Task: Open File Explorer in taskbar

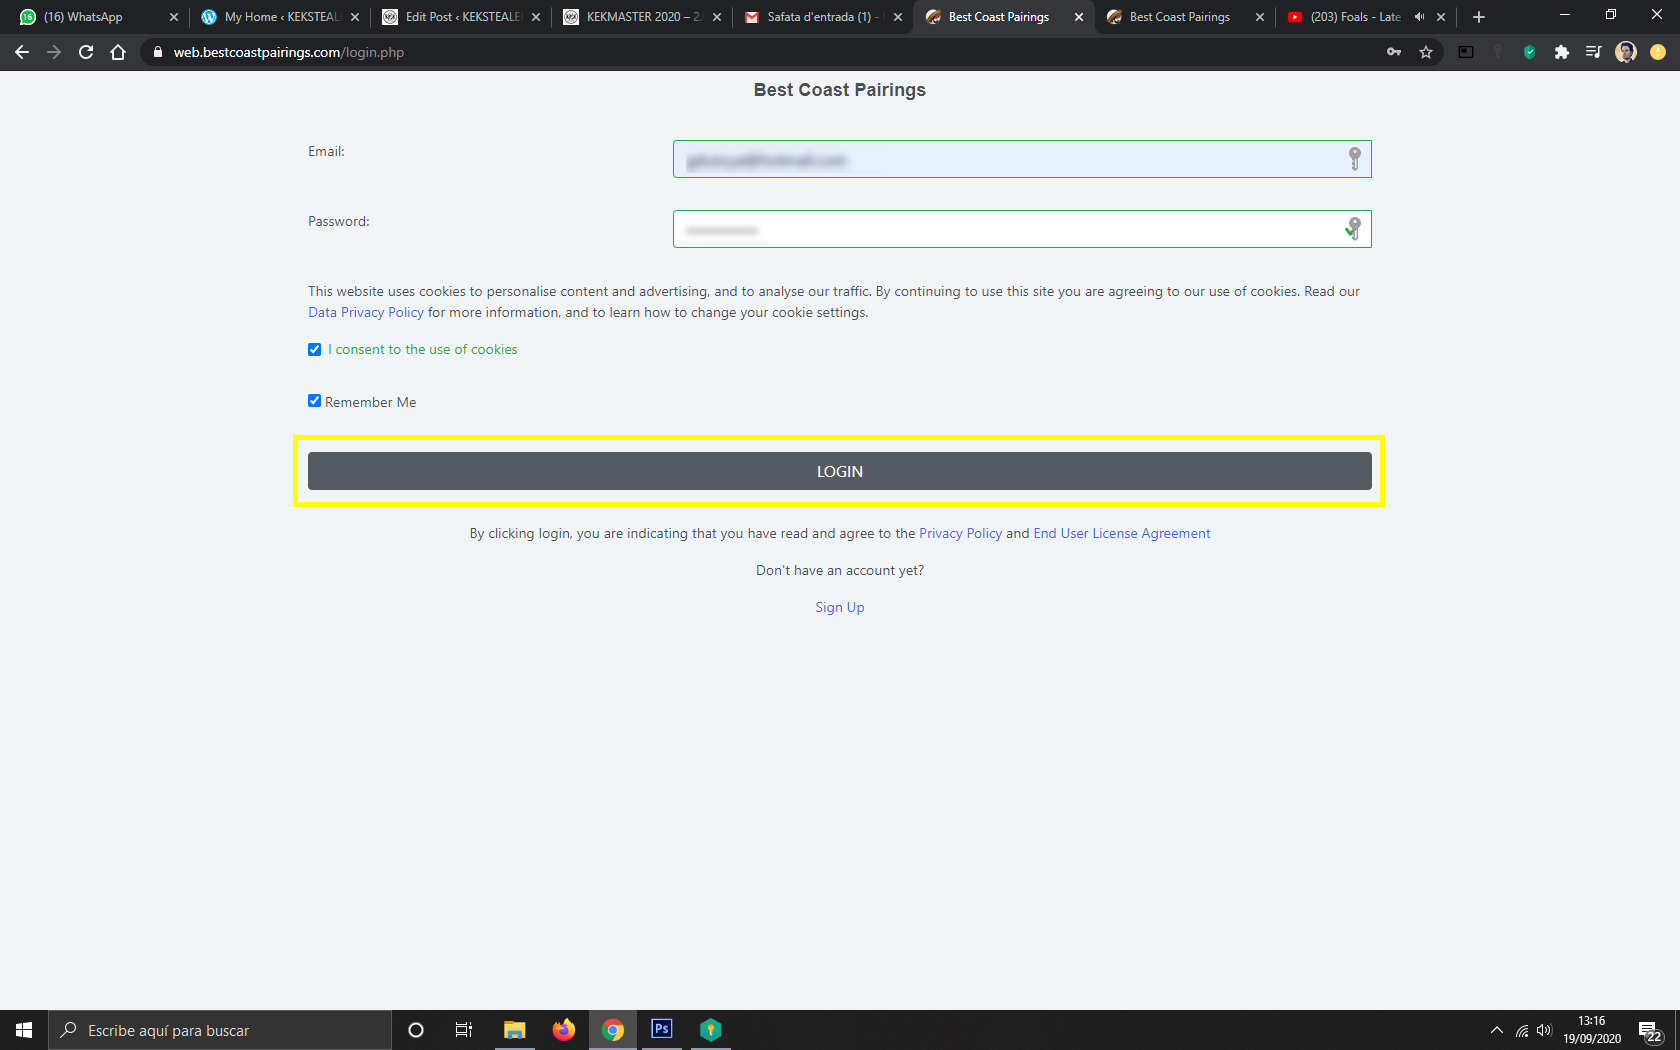Action: tap(515, 1029)
